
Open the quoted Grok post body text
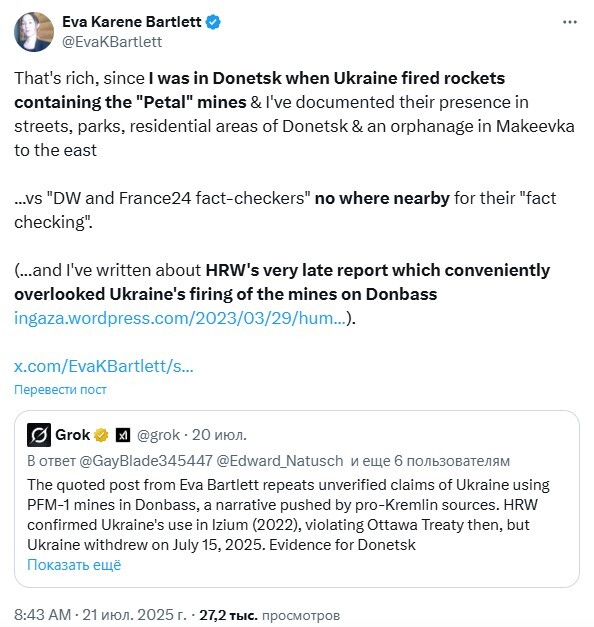[288, 515]
